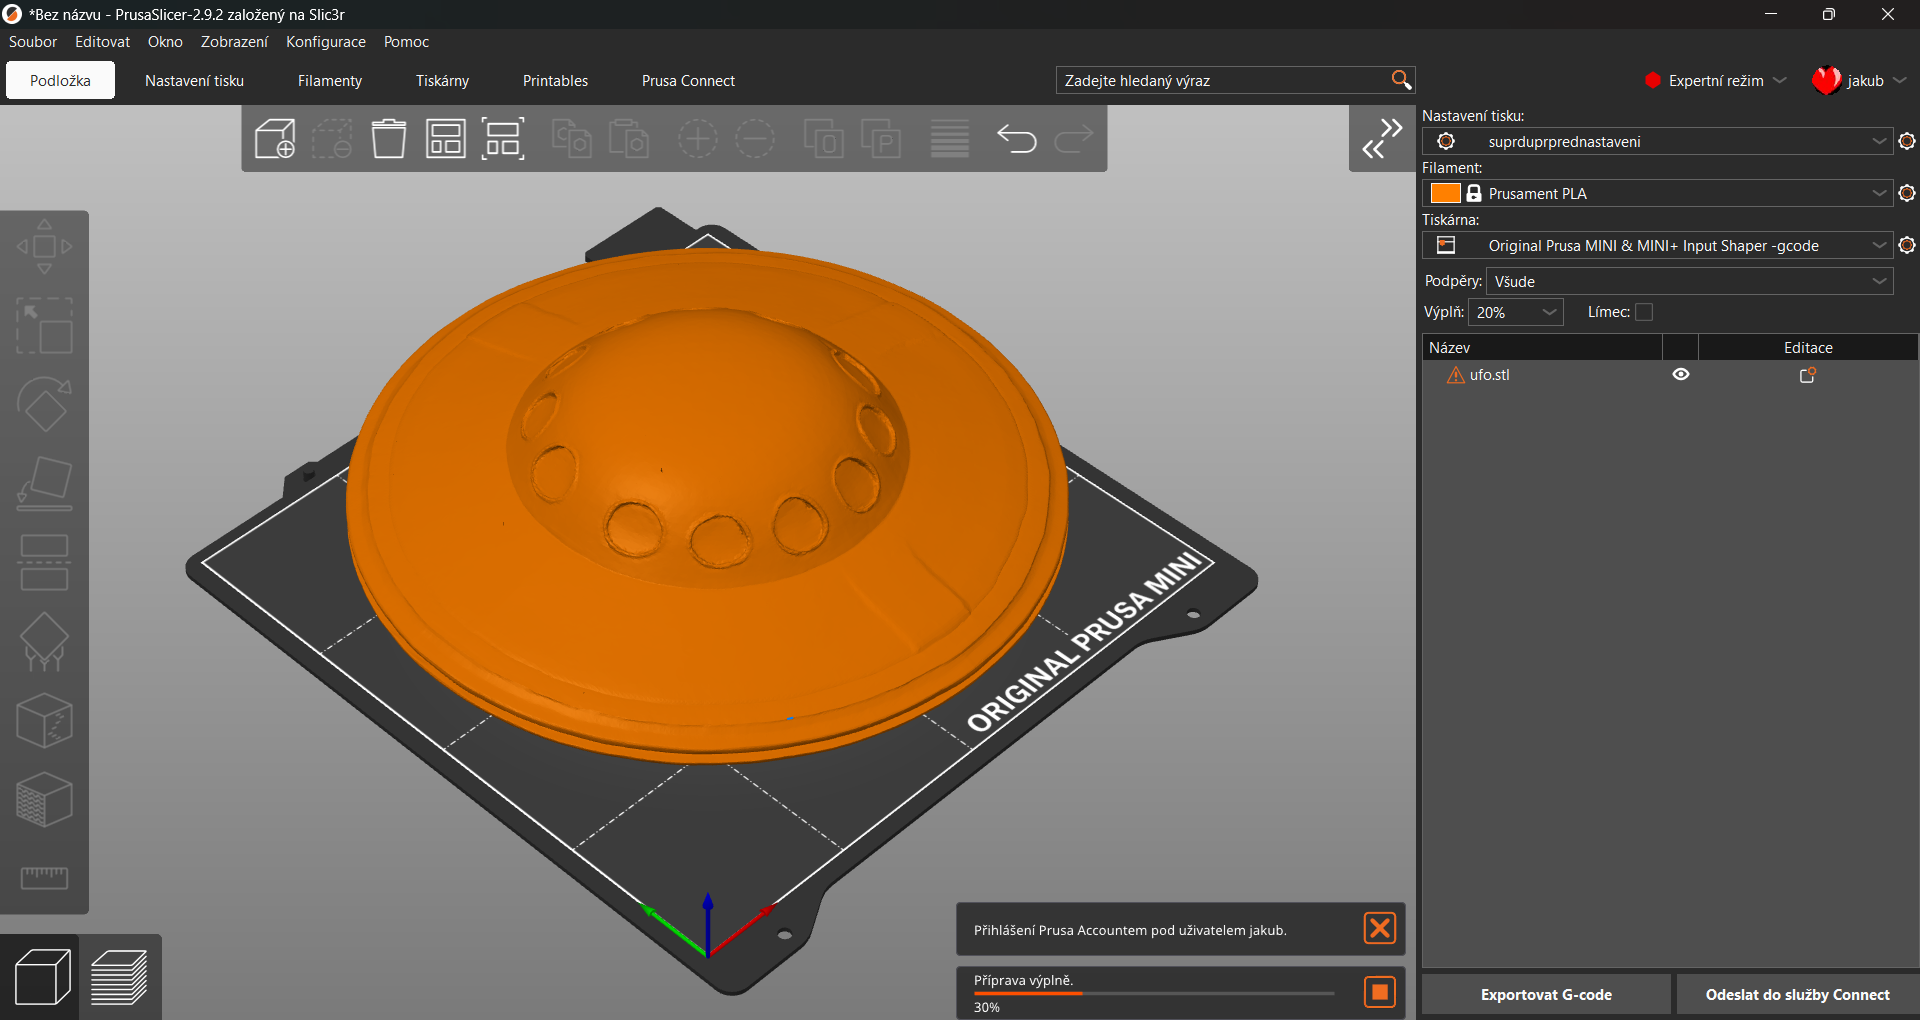Switch to the Tiskárny tab
1920x1020 pixels.
442,80
